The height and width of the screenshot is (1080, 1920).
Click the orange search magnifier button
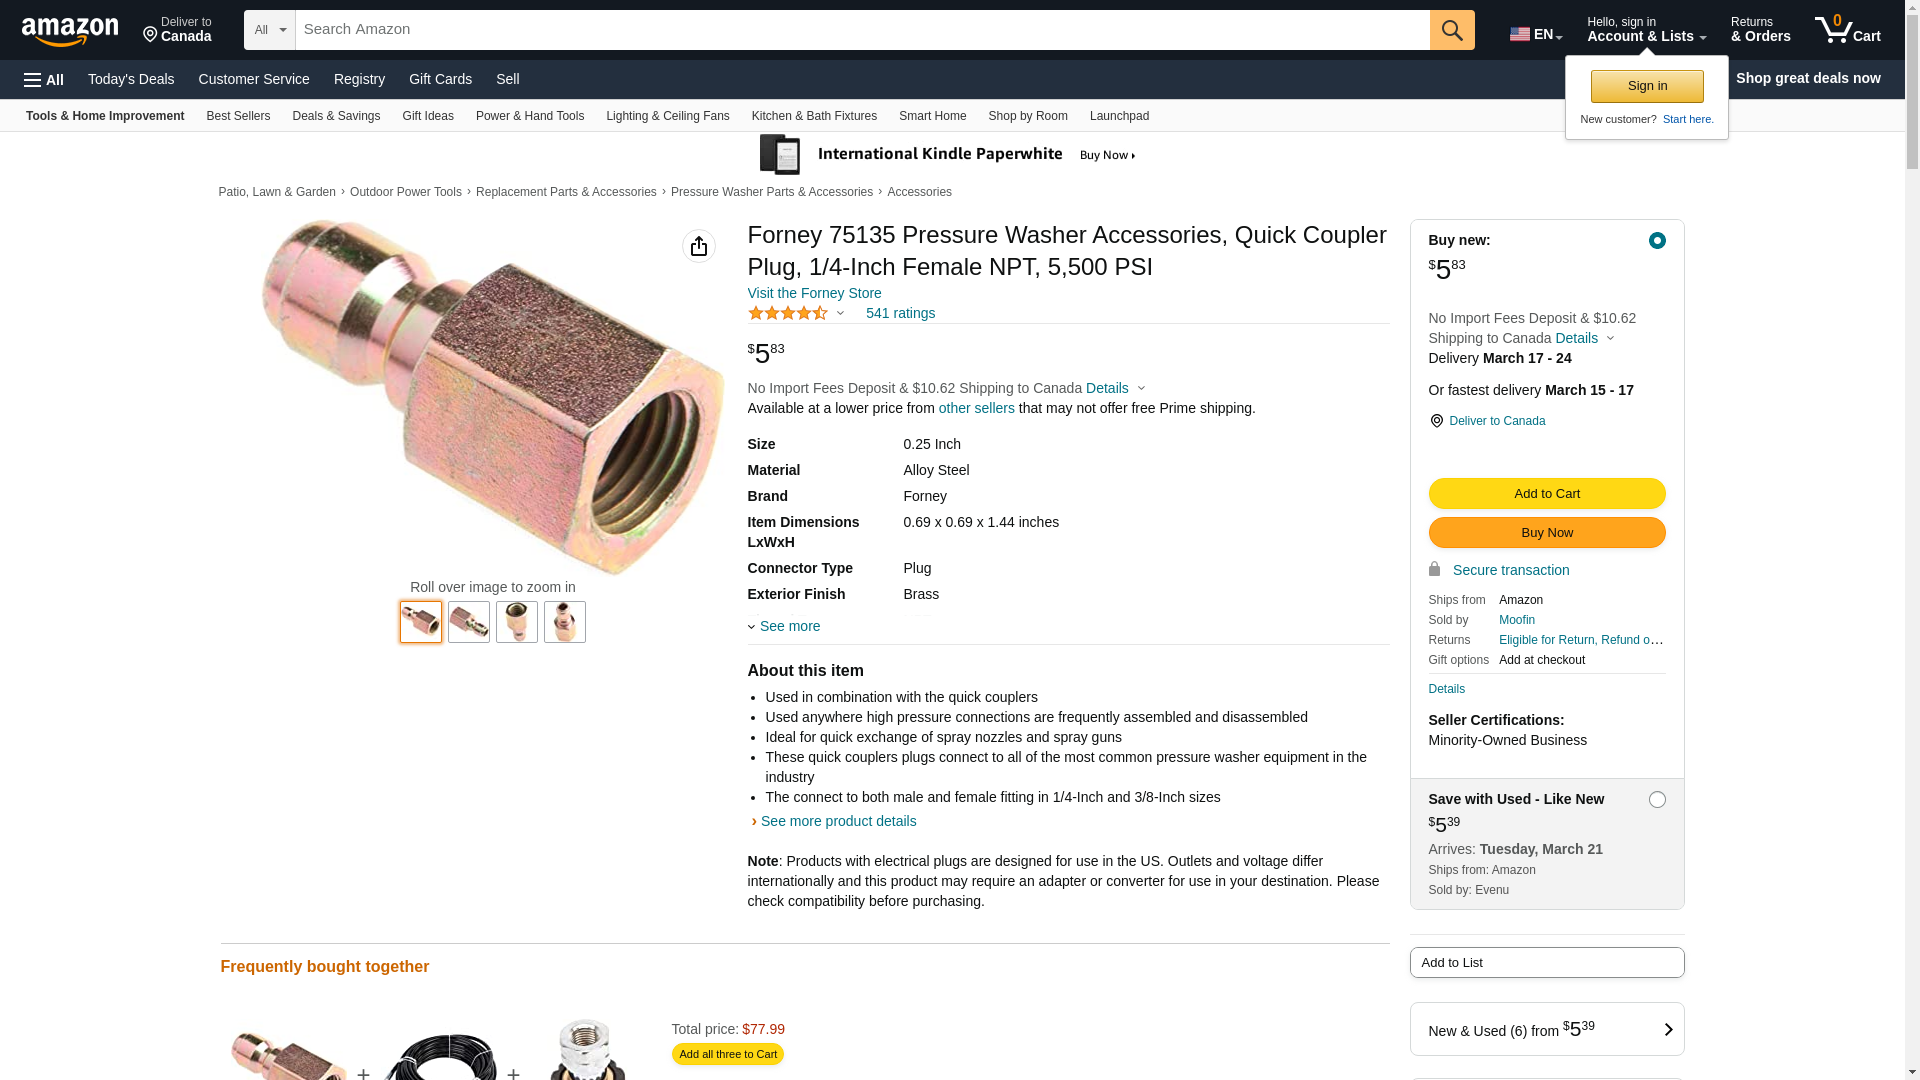pos(1452,30)
